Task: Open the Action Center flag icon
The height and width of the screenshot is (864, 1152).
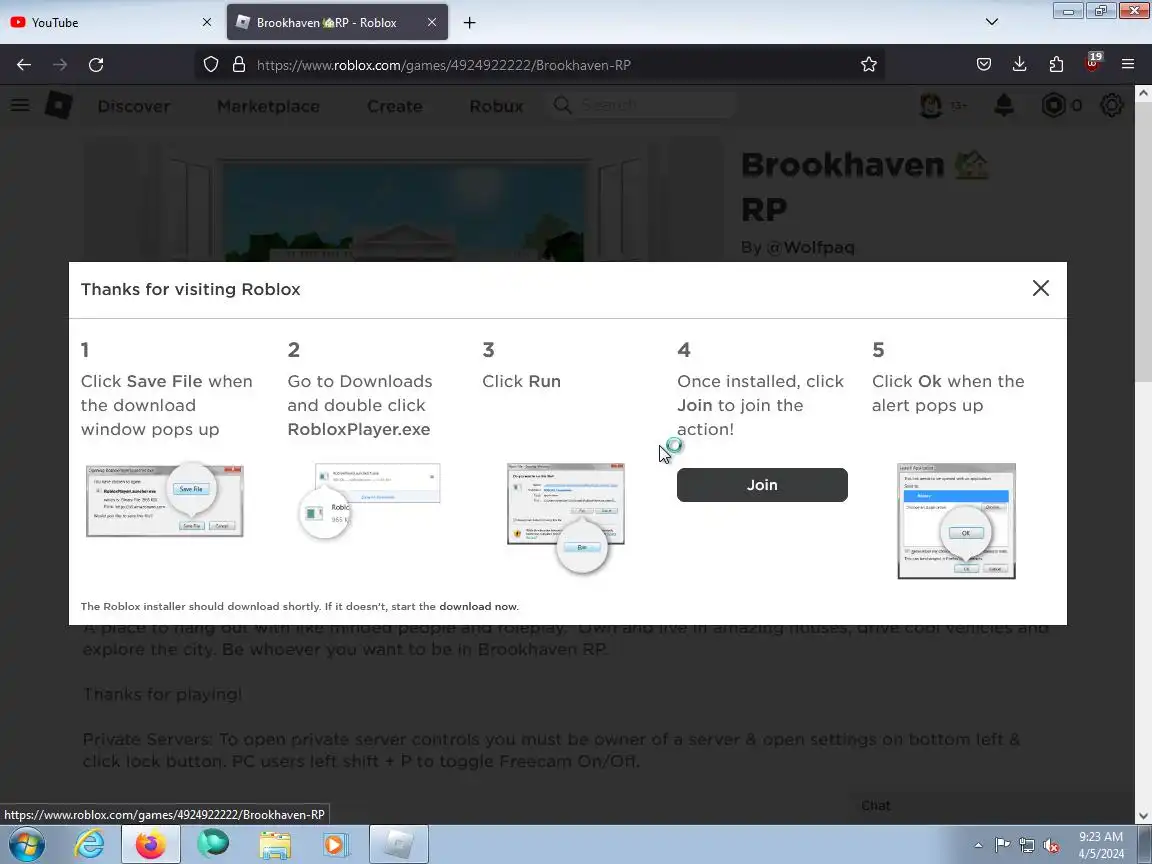Action: pyautogui.click(x=1002, y=845)
